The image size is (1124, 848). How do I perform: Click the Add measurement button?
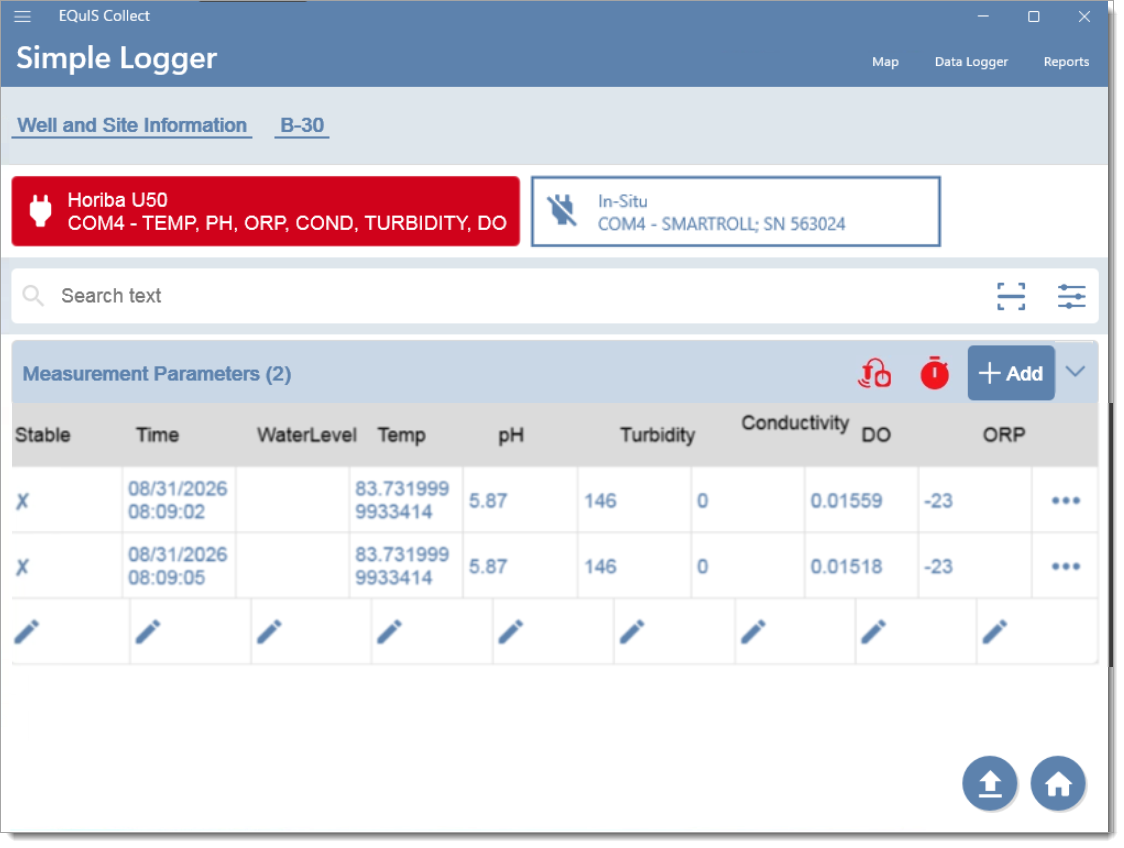pyautogui.click(x=1011, y=373)
